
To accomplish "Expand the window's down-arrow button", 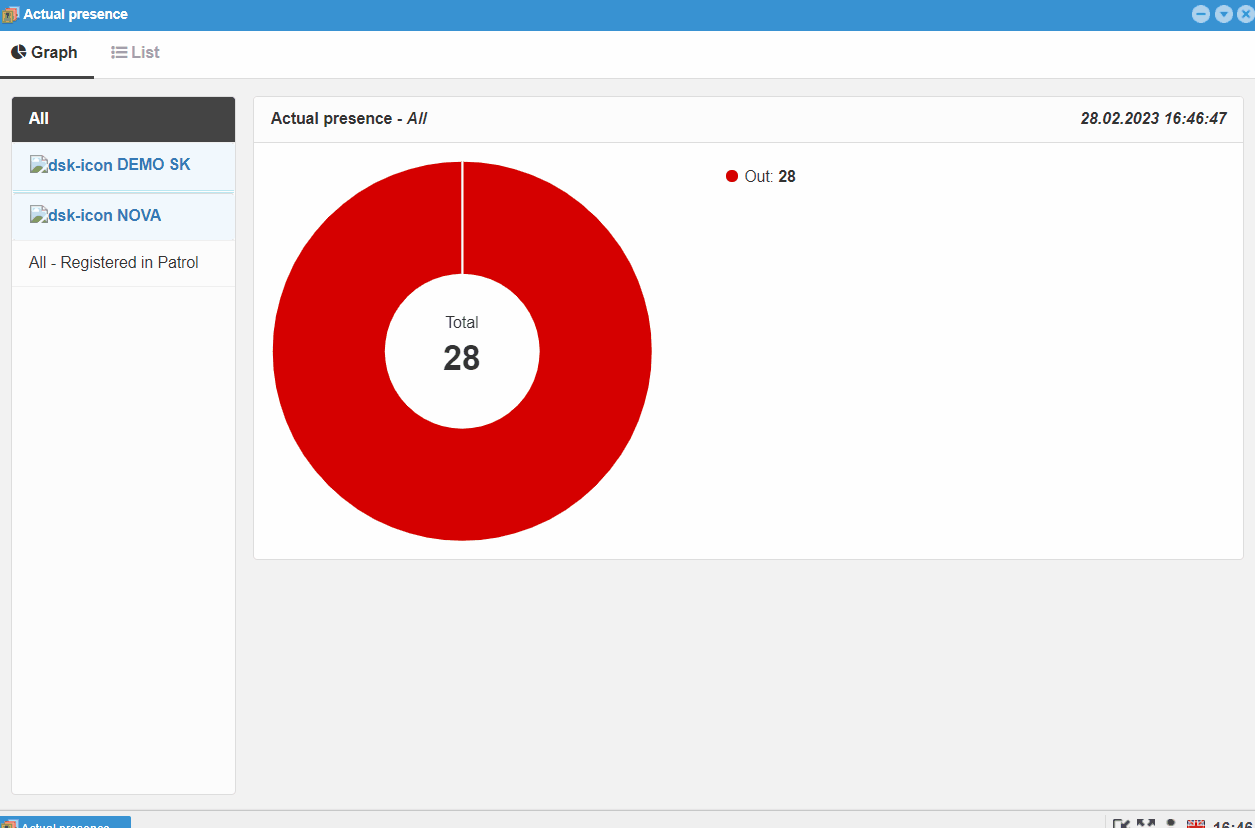I will point(1223,14).
